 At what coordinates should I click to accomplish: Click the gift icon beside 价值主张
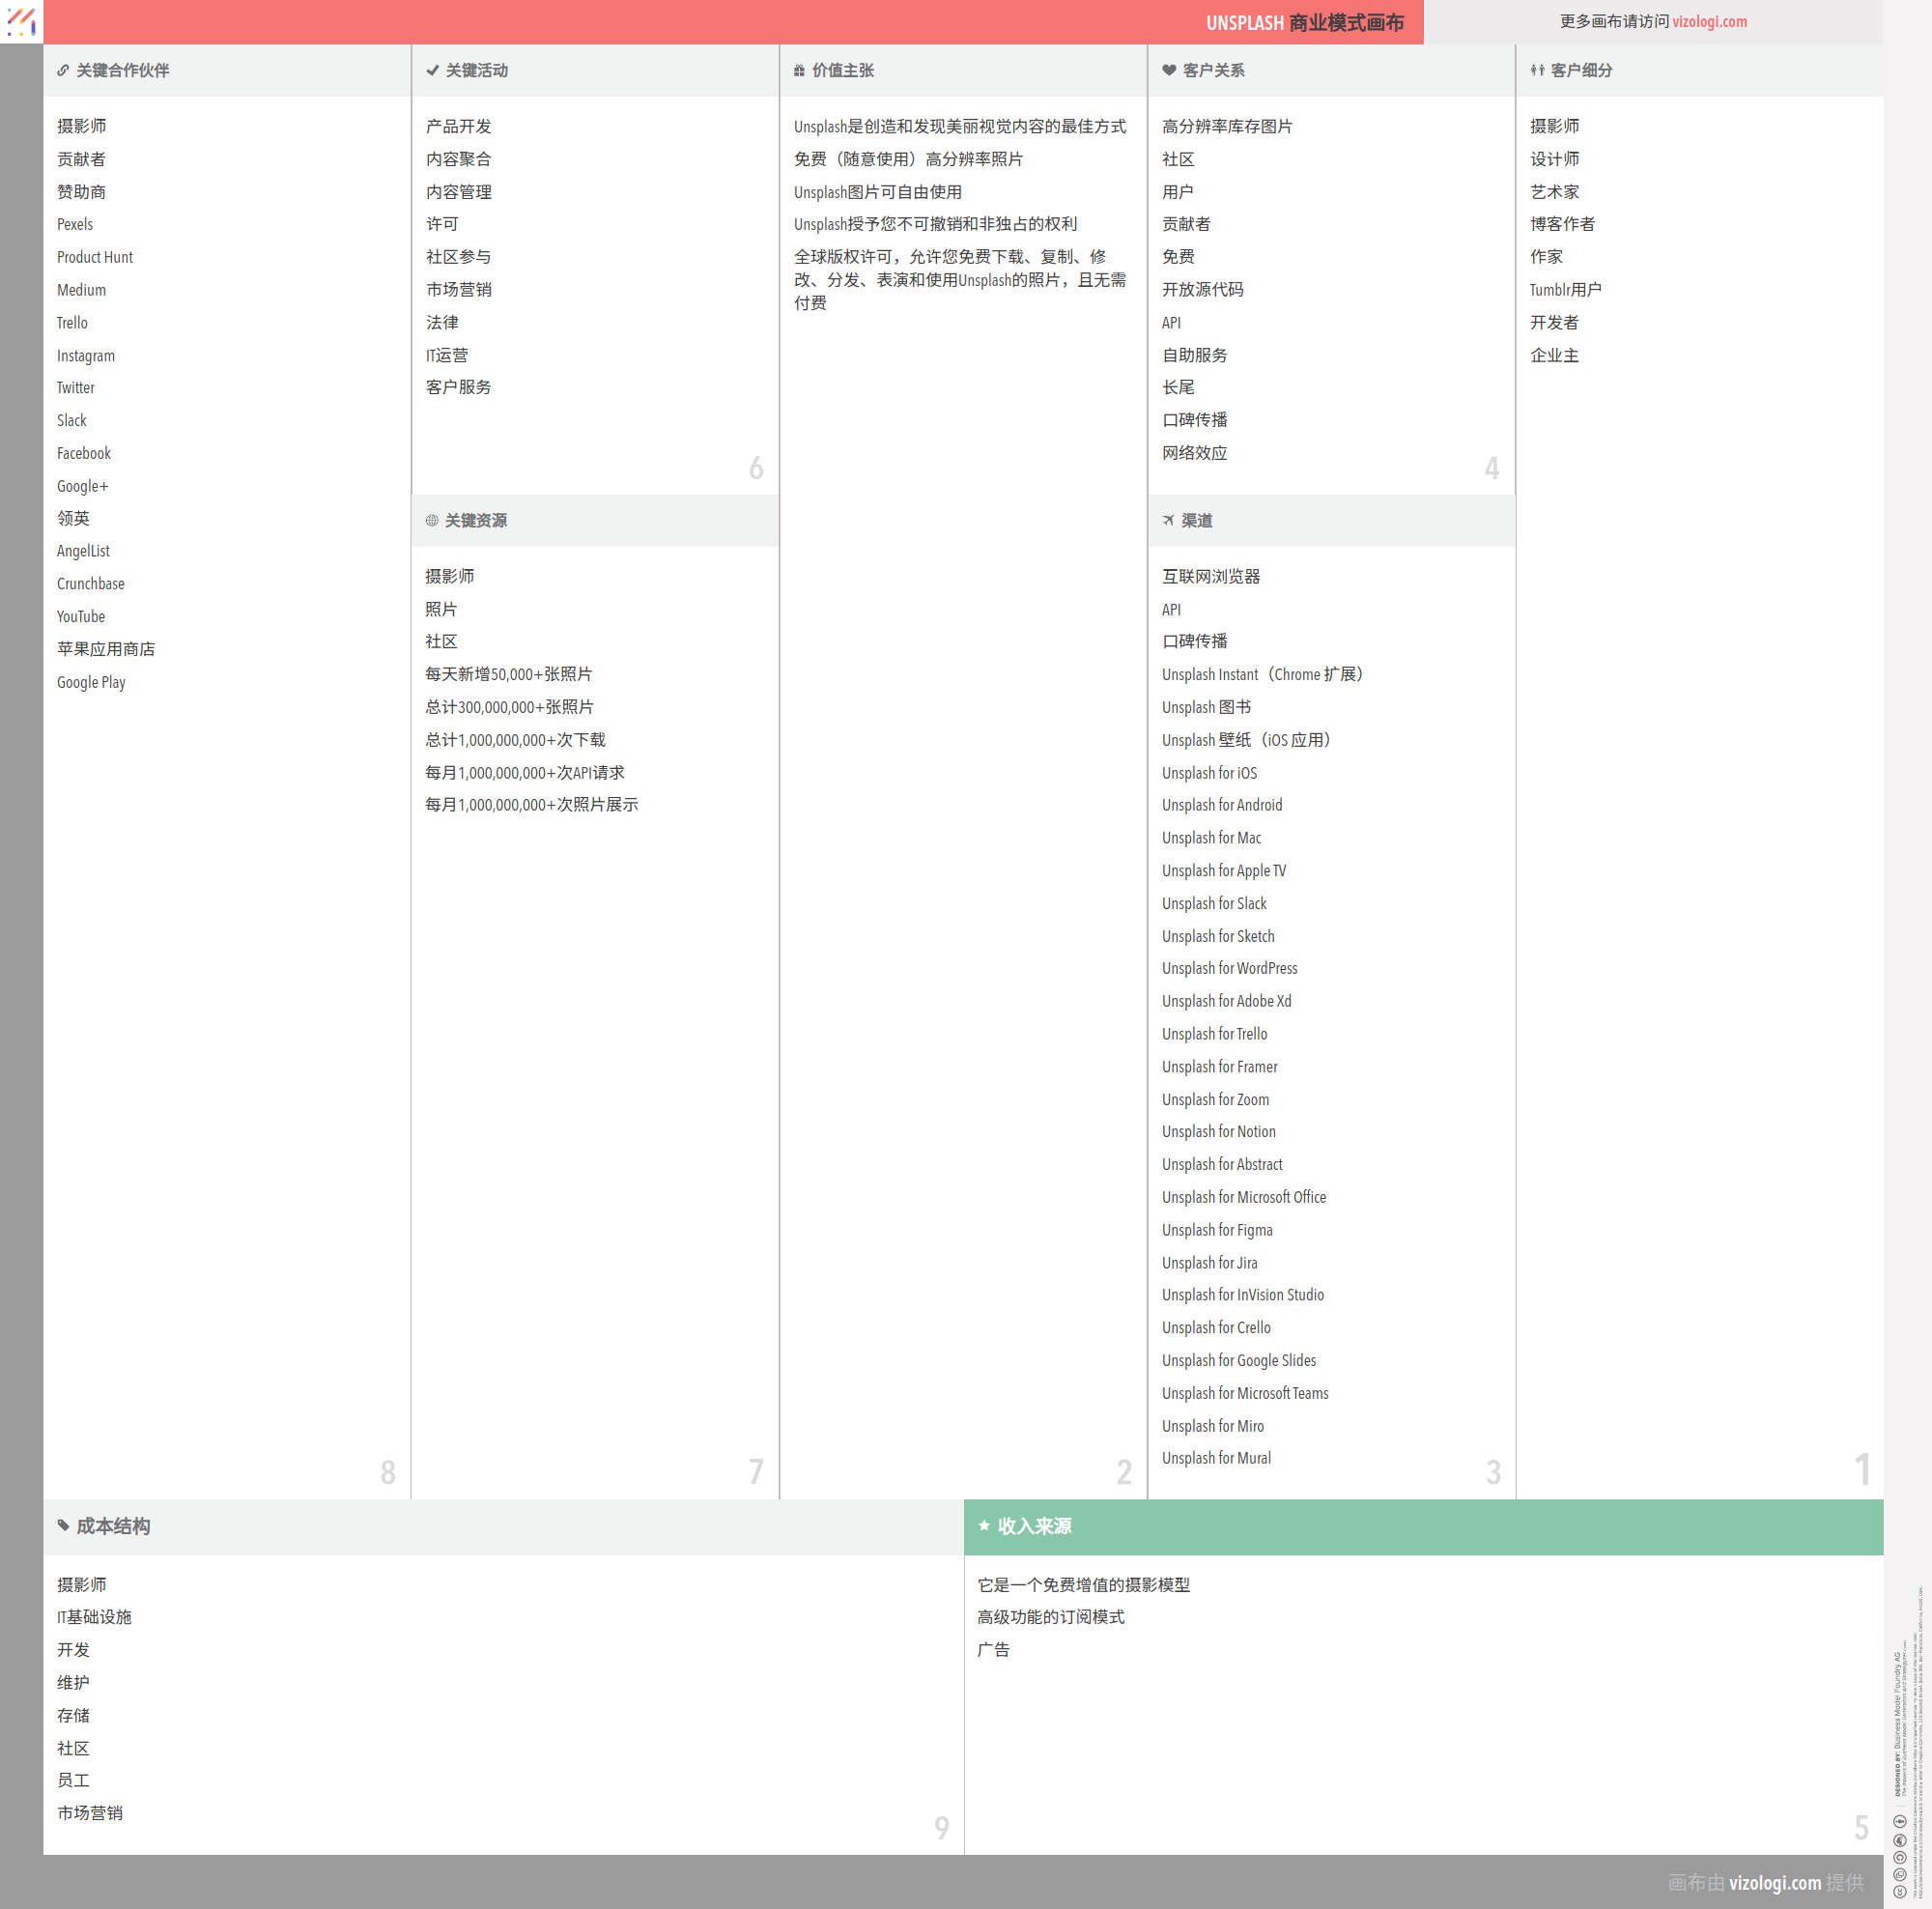point(799,71)
